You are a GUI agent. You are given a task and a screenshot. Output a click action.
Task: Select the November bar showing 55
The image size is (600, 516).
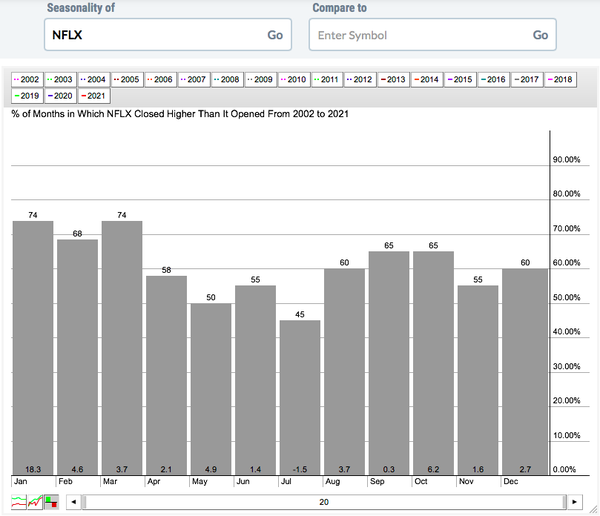478,380
